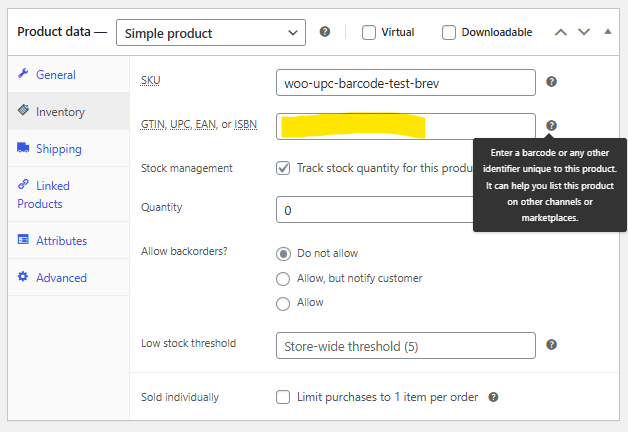628x432 pixels.
Task: Check Limit purchases to 1 item
Action: tap(284, 397)
